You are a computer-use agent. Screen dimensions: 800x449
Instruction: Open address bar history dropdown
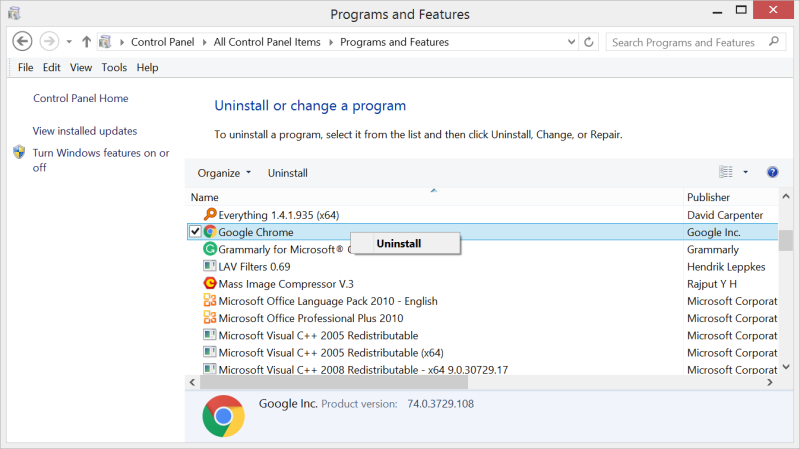pos(571,42)
